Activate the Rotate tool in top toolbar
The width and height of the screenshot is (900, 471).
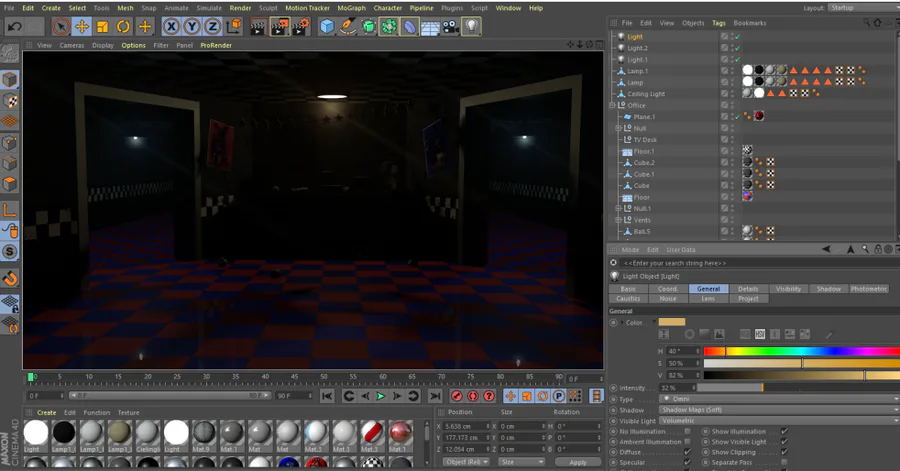[x=123, y=26]
